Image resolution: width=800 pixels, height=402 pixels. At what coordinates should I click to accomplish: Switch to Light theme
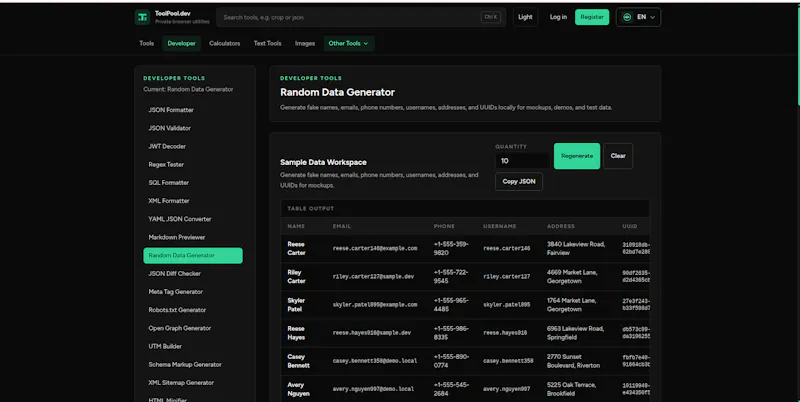(x=525, y=17)
